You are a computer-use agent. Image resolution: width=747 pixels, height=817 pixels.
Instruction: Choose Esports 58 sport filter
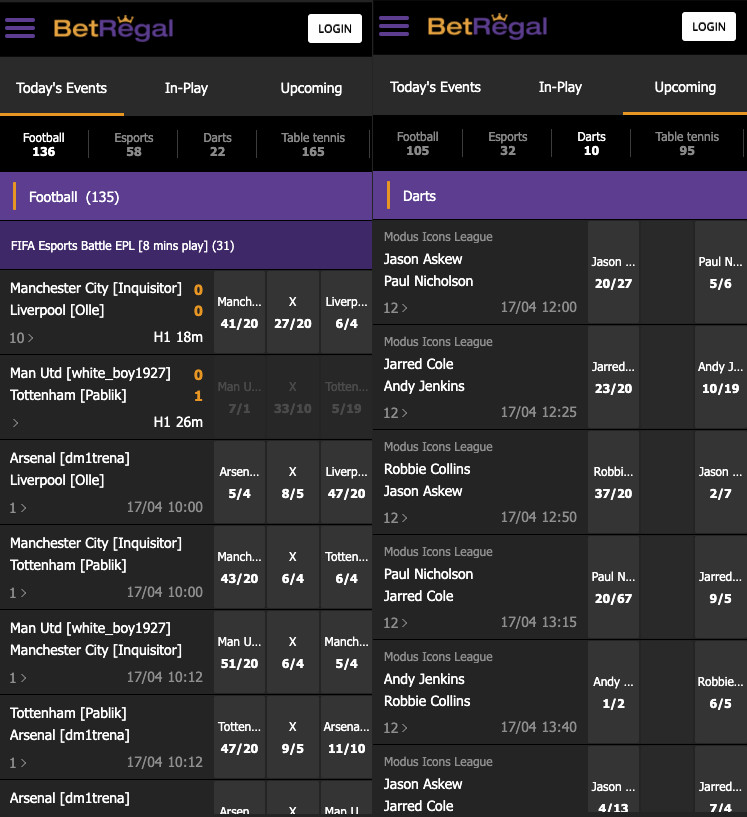tap(133, 144)
